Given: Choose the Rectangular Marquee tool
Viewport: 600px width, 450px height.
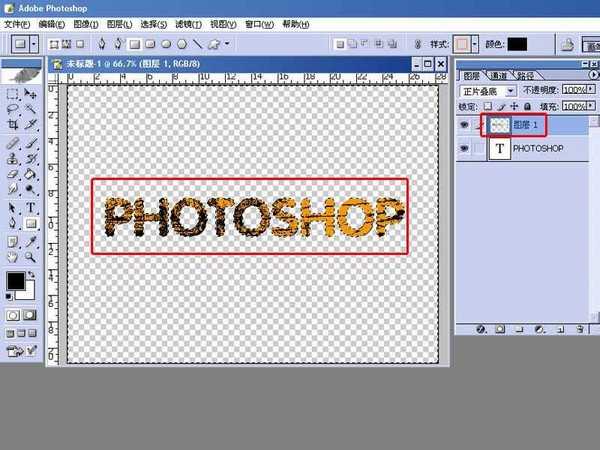Looking at the screenshot, I should tap(13, 93).
